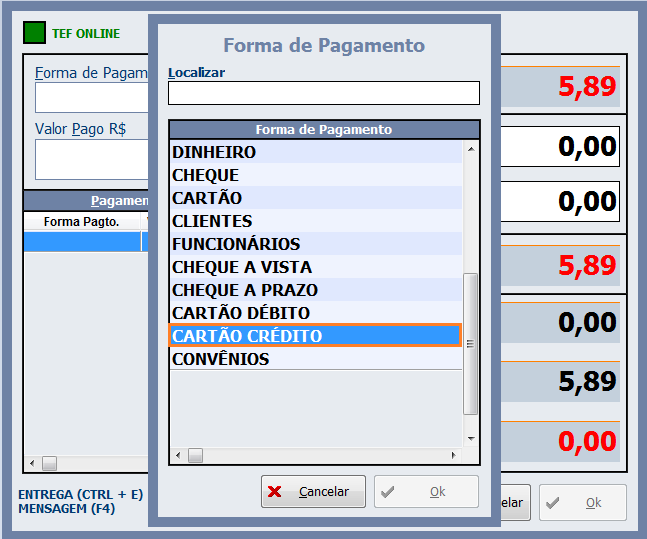Click the vertical scrollbar thumb in payment list
647x539 pixels.
(471, 342)
